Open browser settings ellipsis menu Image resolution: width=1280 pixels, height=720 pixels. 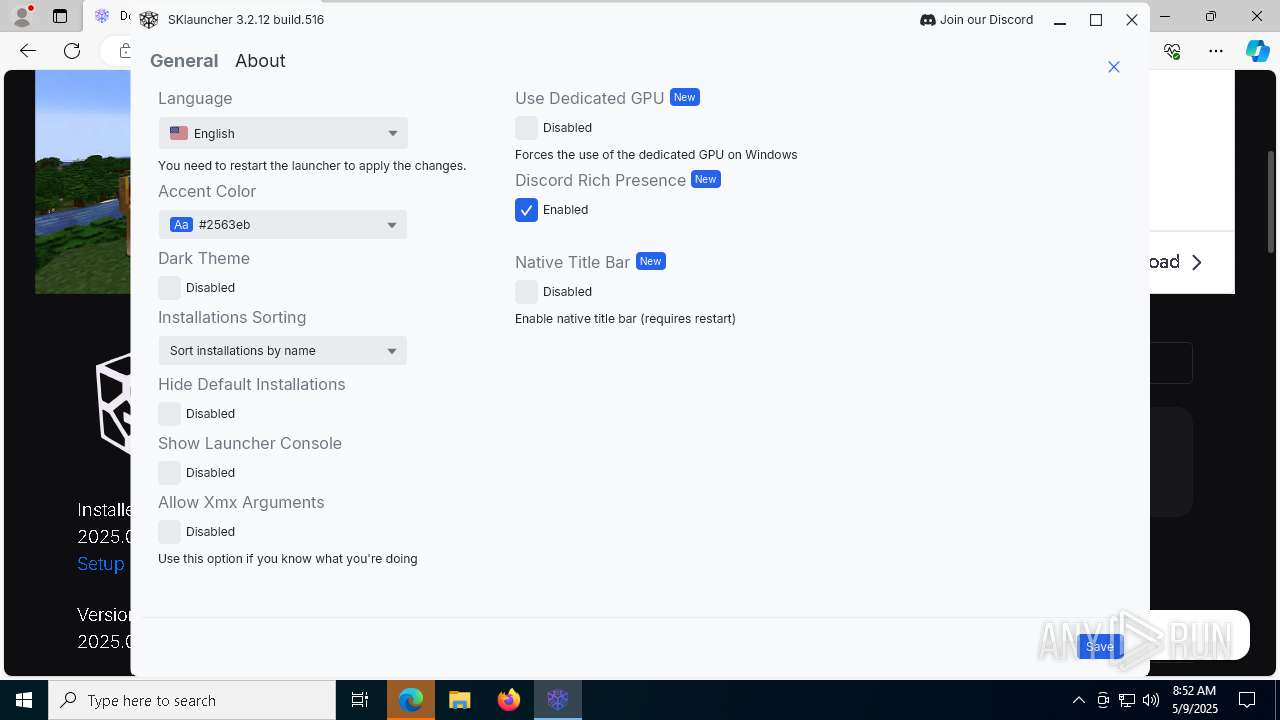[1216, 50]
